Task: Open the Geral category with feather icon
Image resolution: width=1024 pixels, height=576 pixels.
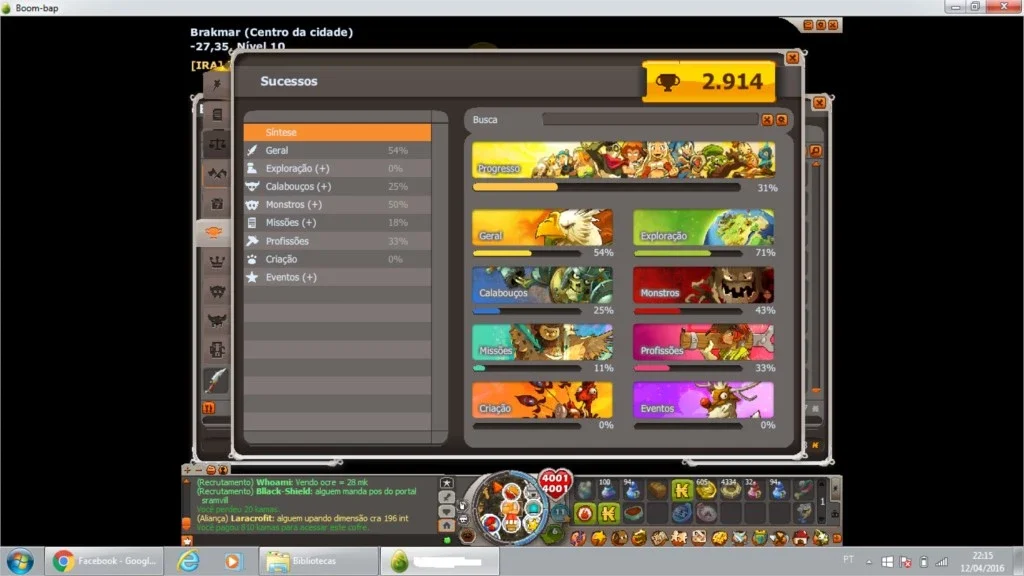Action: [337, 150]
